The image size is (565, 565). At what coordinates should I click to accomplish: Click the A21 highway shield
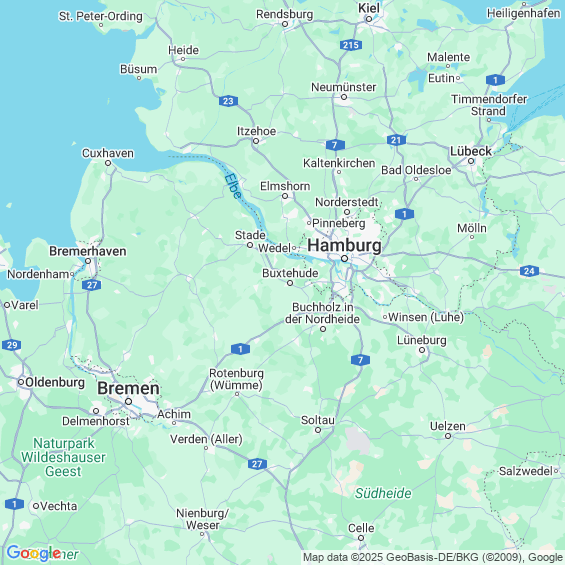click(x=396, y=140)
